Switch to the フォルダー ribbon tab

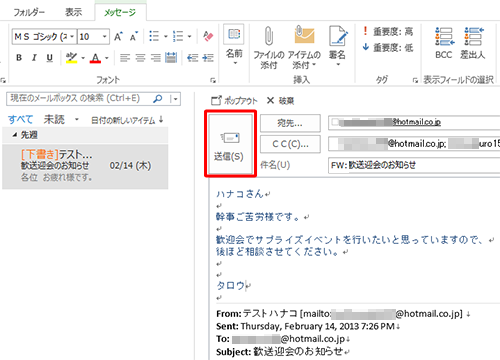(29, 13)
